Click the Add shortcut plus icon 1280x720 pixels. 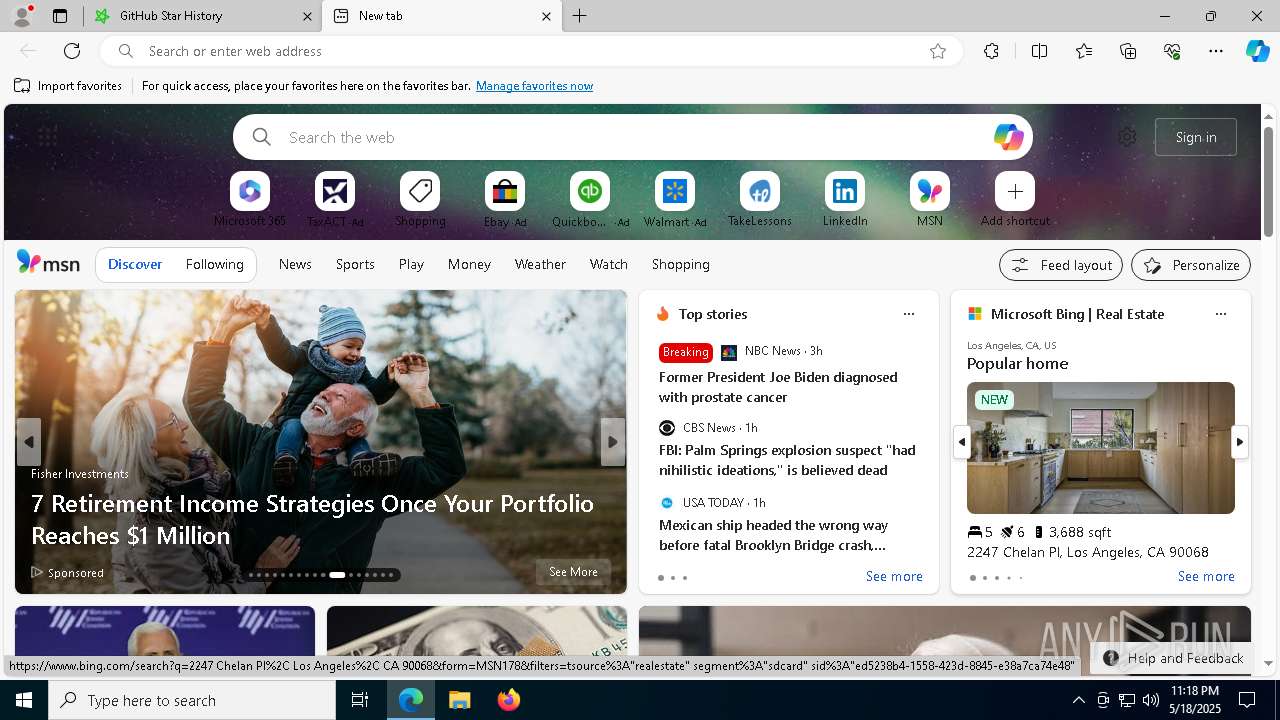(1015, 191)
